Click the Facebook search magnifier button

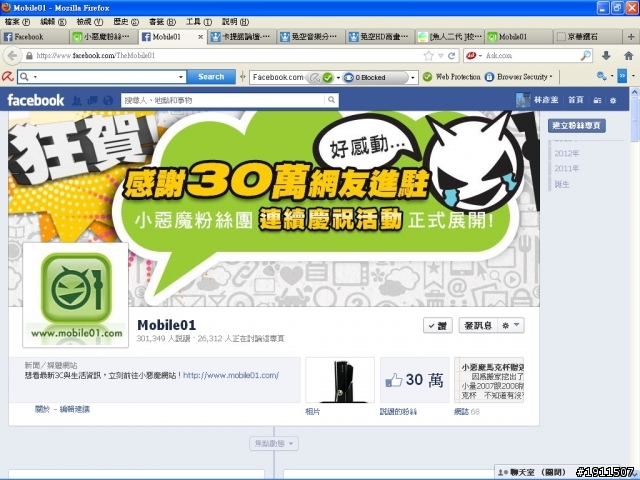coord(331,100)
